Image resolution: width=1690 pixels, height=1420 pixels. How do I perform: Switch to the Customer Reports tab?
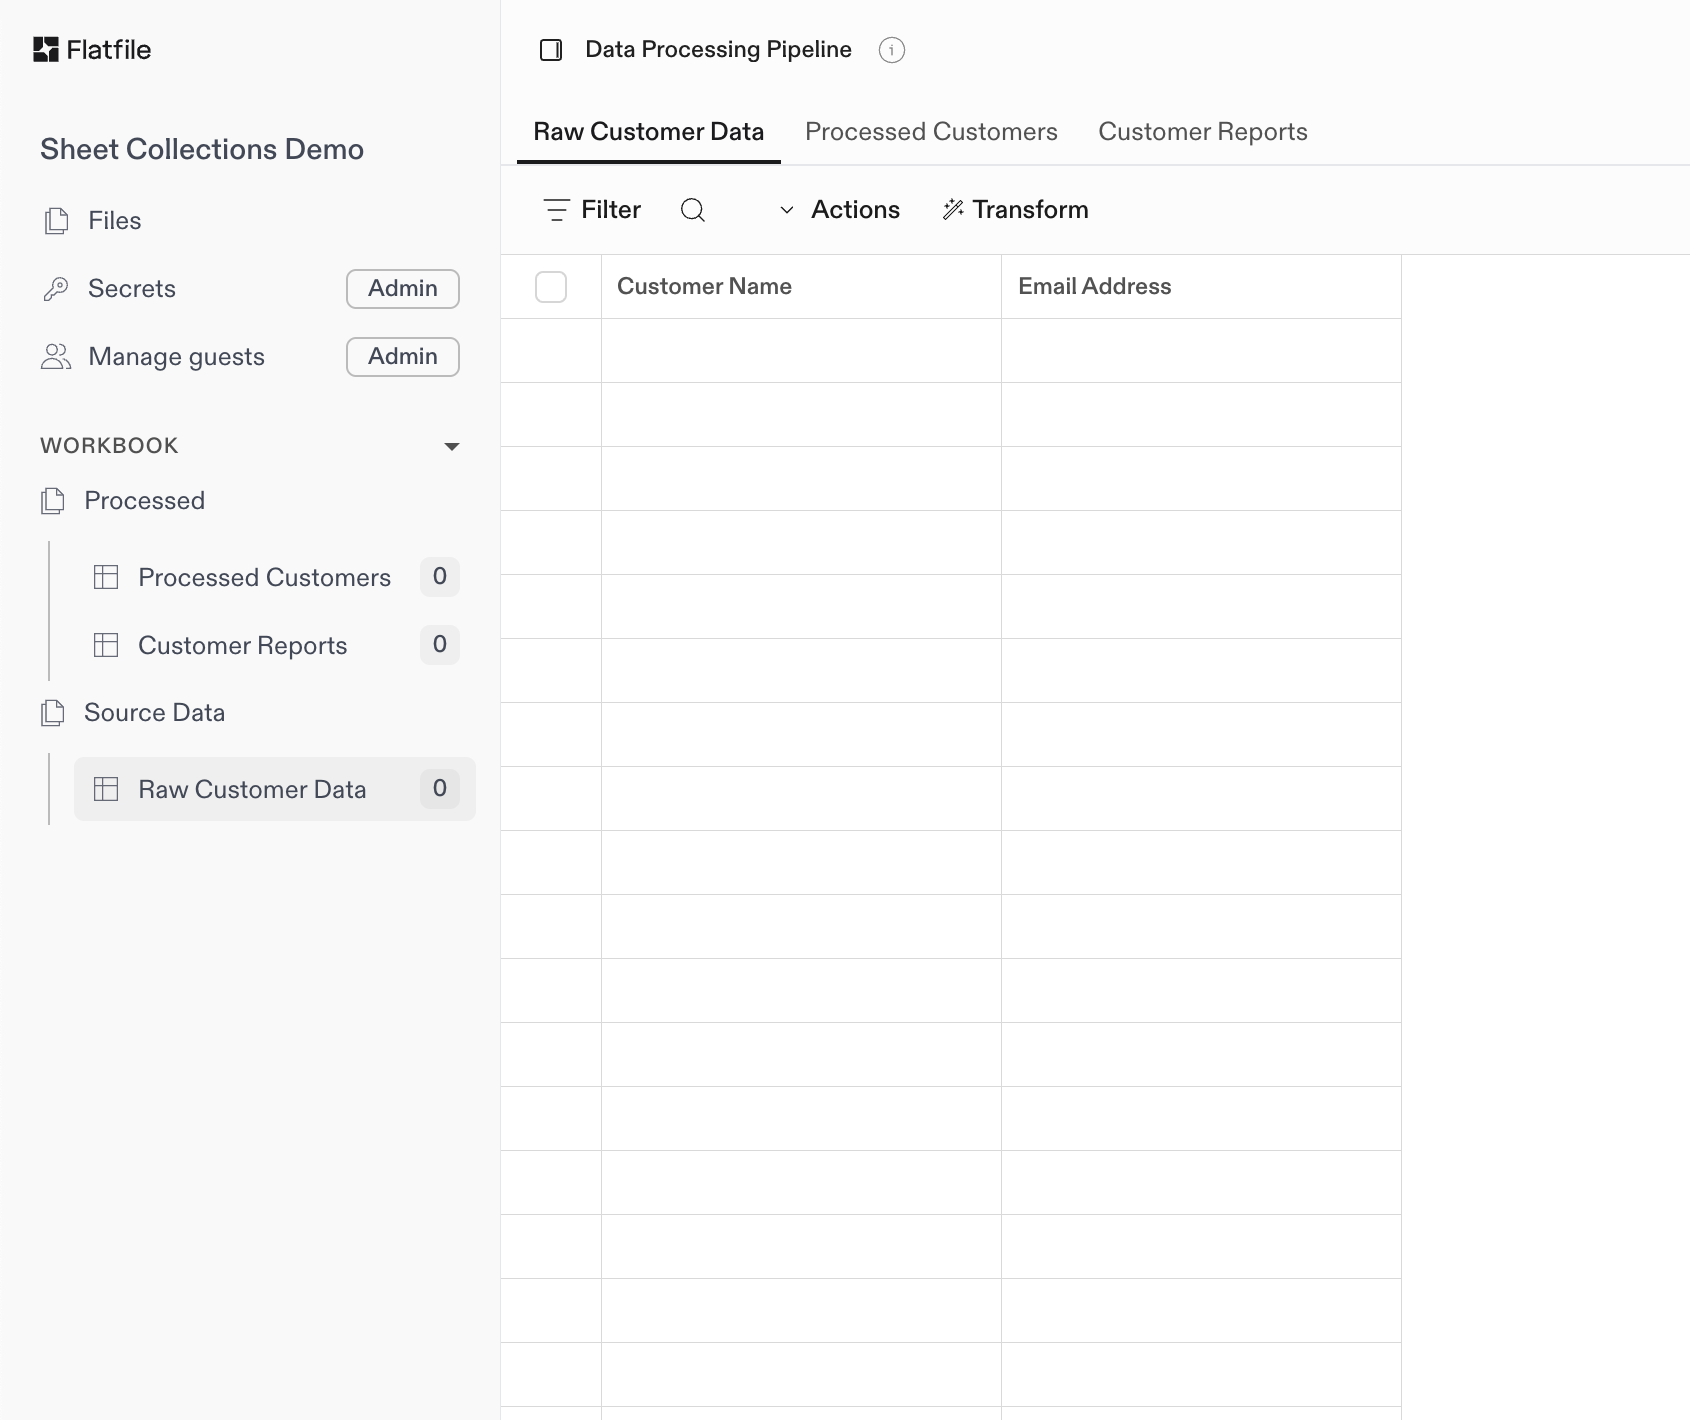point(1203,132)
